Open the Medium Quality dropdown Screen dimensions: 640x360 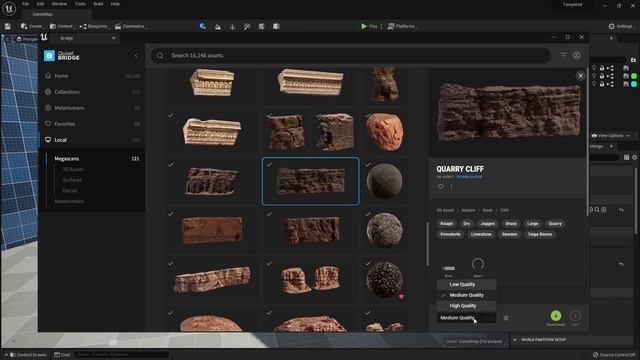(x=467, y=318)
